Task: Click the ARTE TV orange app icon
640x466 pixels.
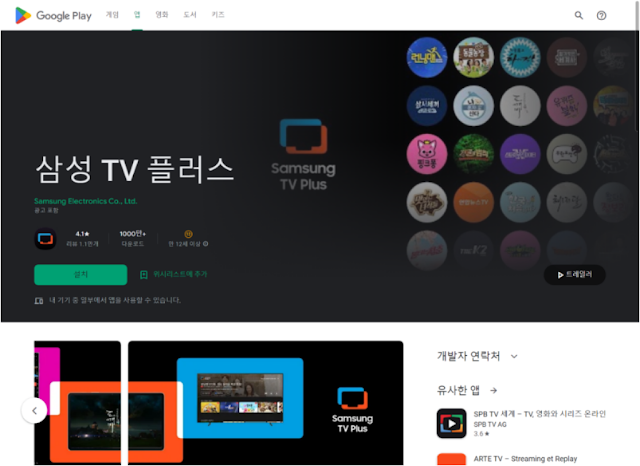Action: [x=451, y=459]
